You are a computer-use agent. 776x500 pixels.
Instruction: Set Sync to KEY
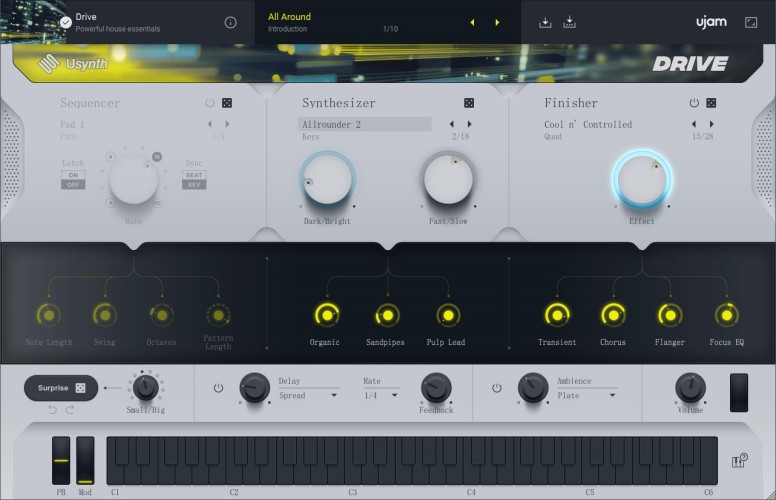[194, 185]
